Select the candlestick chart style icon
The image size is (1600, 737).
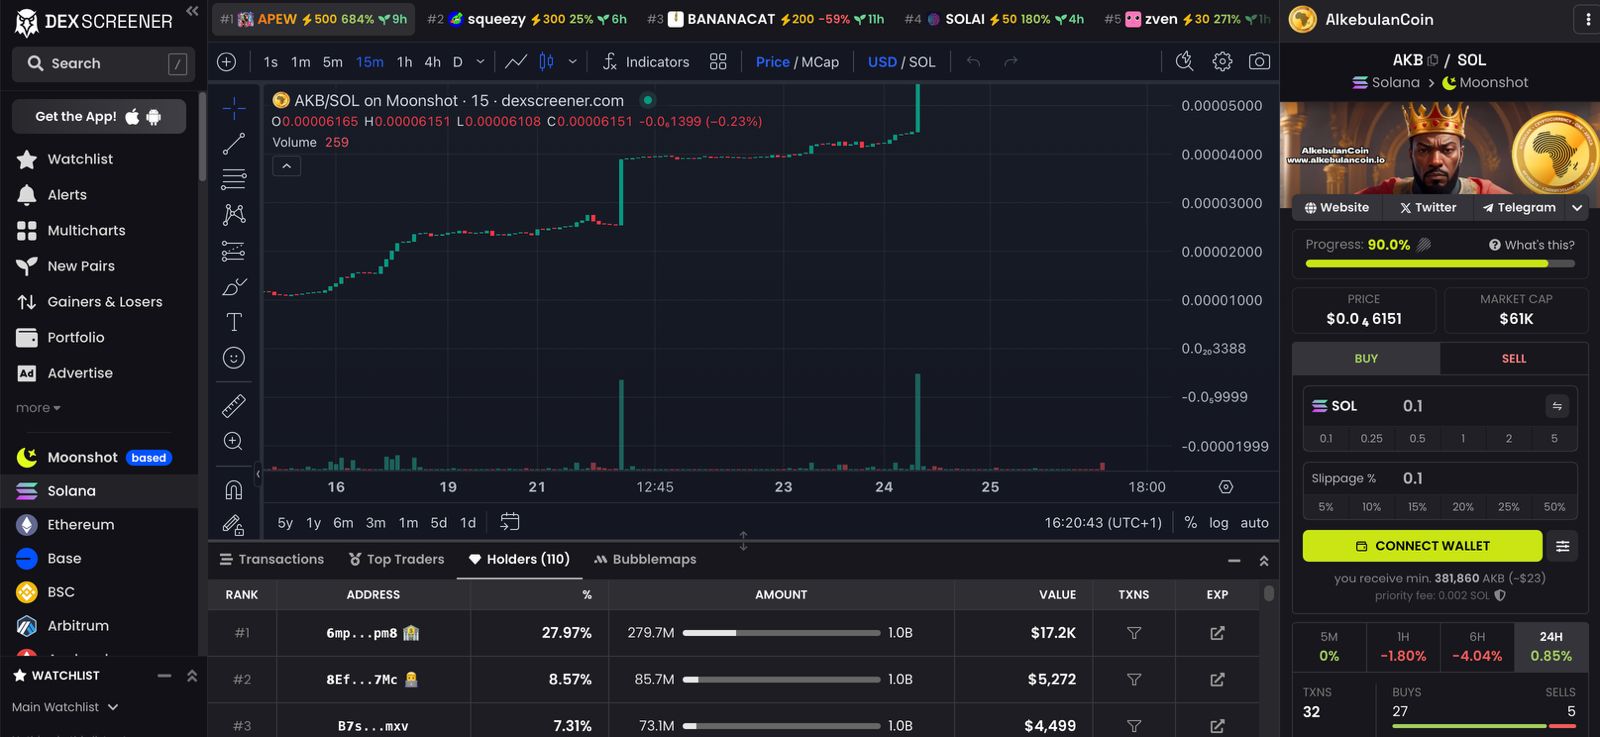[x=546, y=62]
